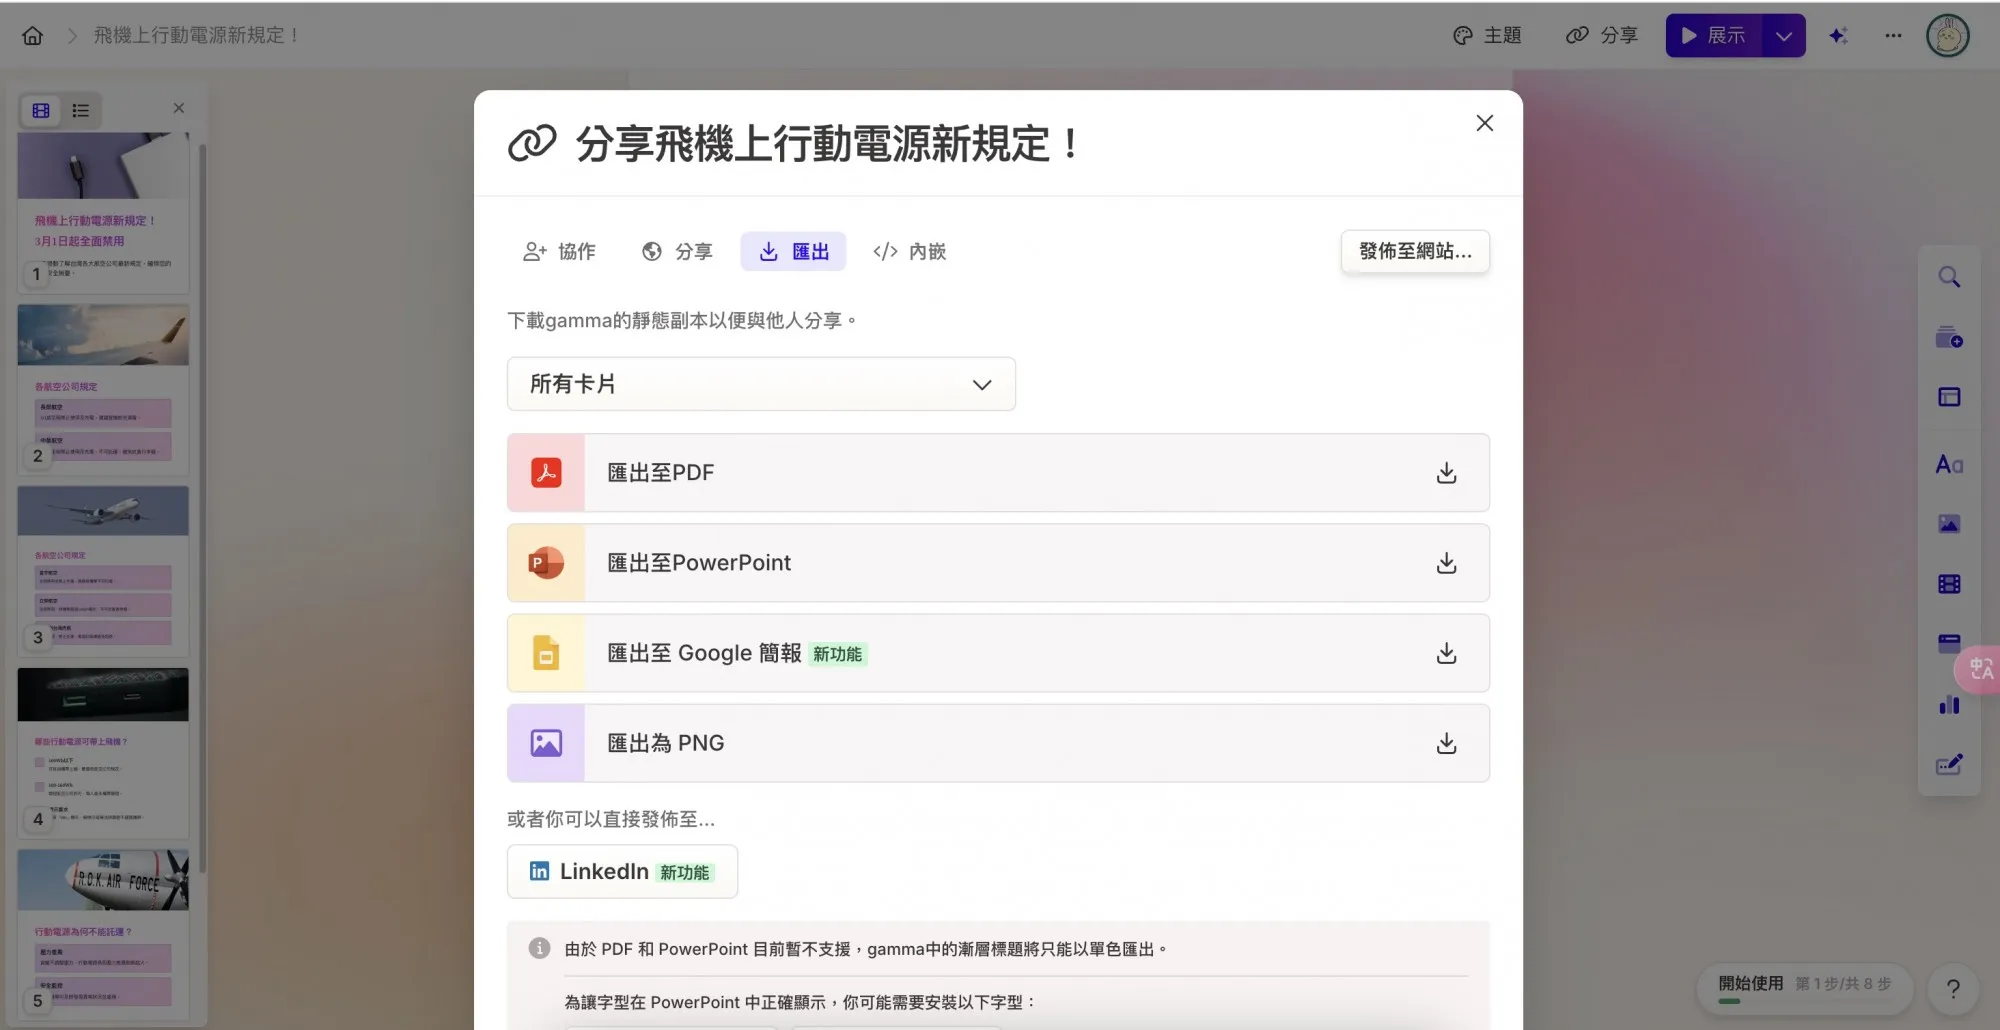Click 分享 in the top toolbar
2000x1030 pixels.
(1602, 36)
